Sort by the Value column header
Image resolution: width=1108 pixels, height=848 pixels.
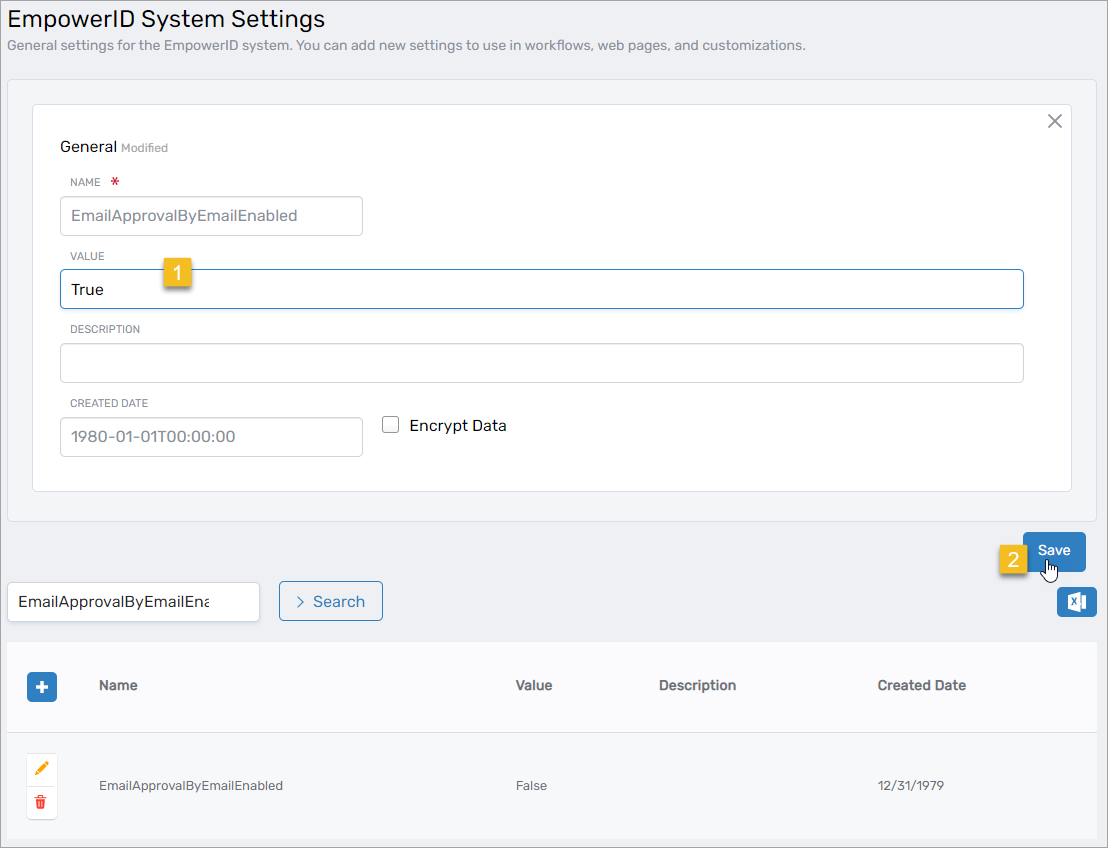click(533, 685)
